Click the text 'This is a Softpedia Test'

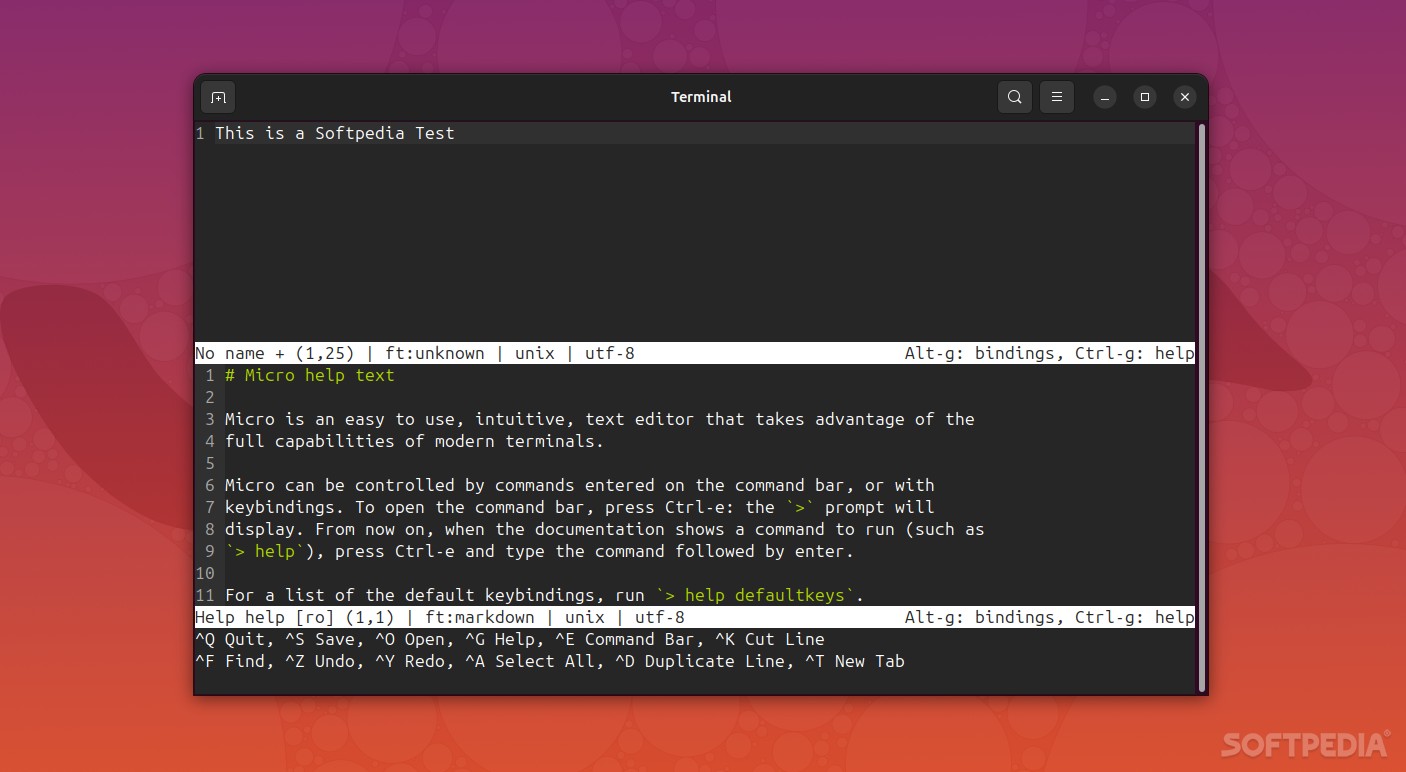click(335, 133)
